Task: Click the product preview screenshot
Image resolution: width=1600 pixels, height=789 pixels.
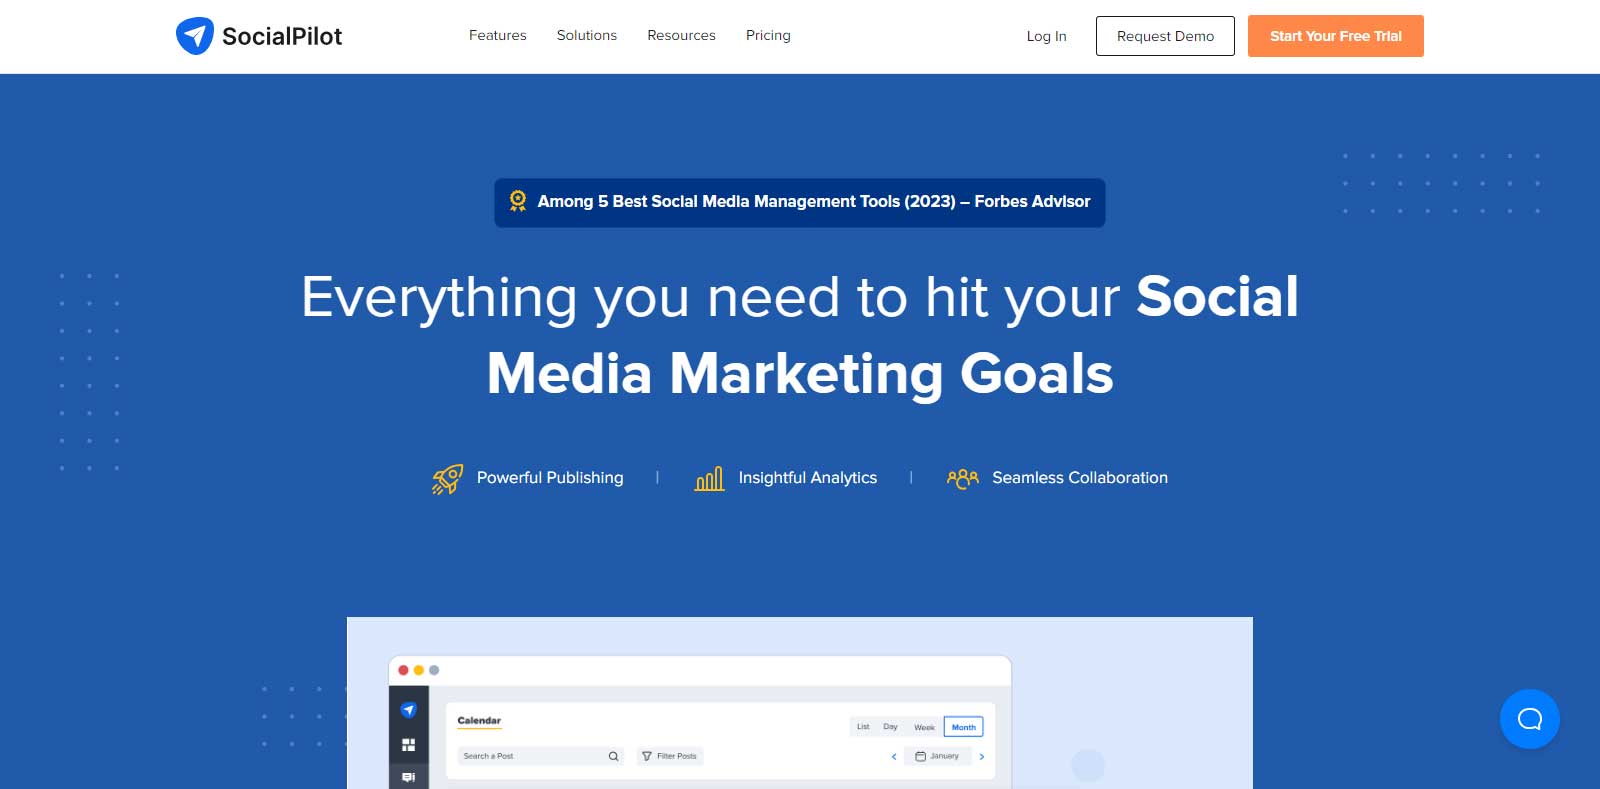Action: [x=800, y=703]
